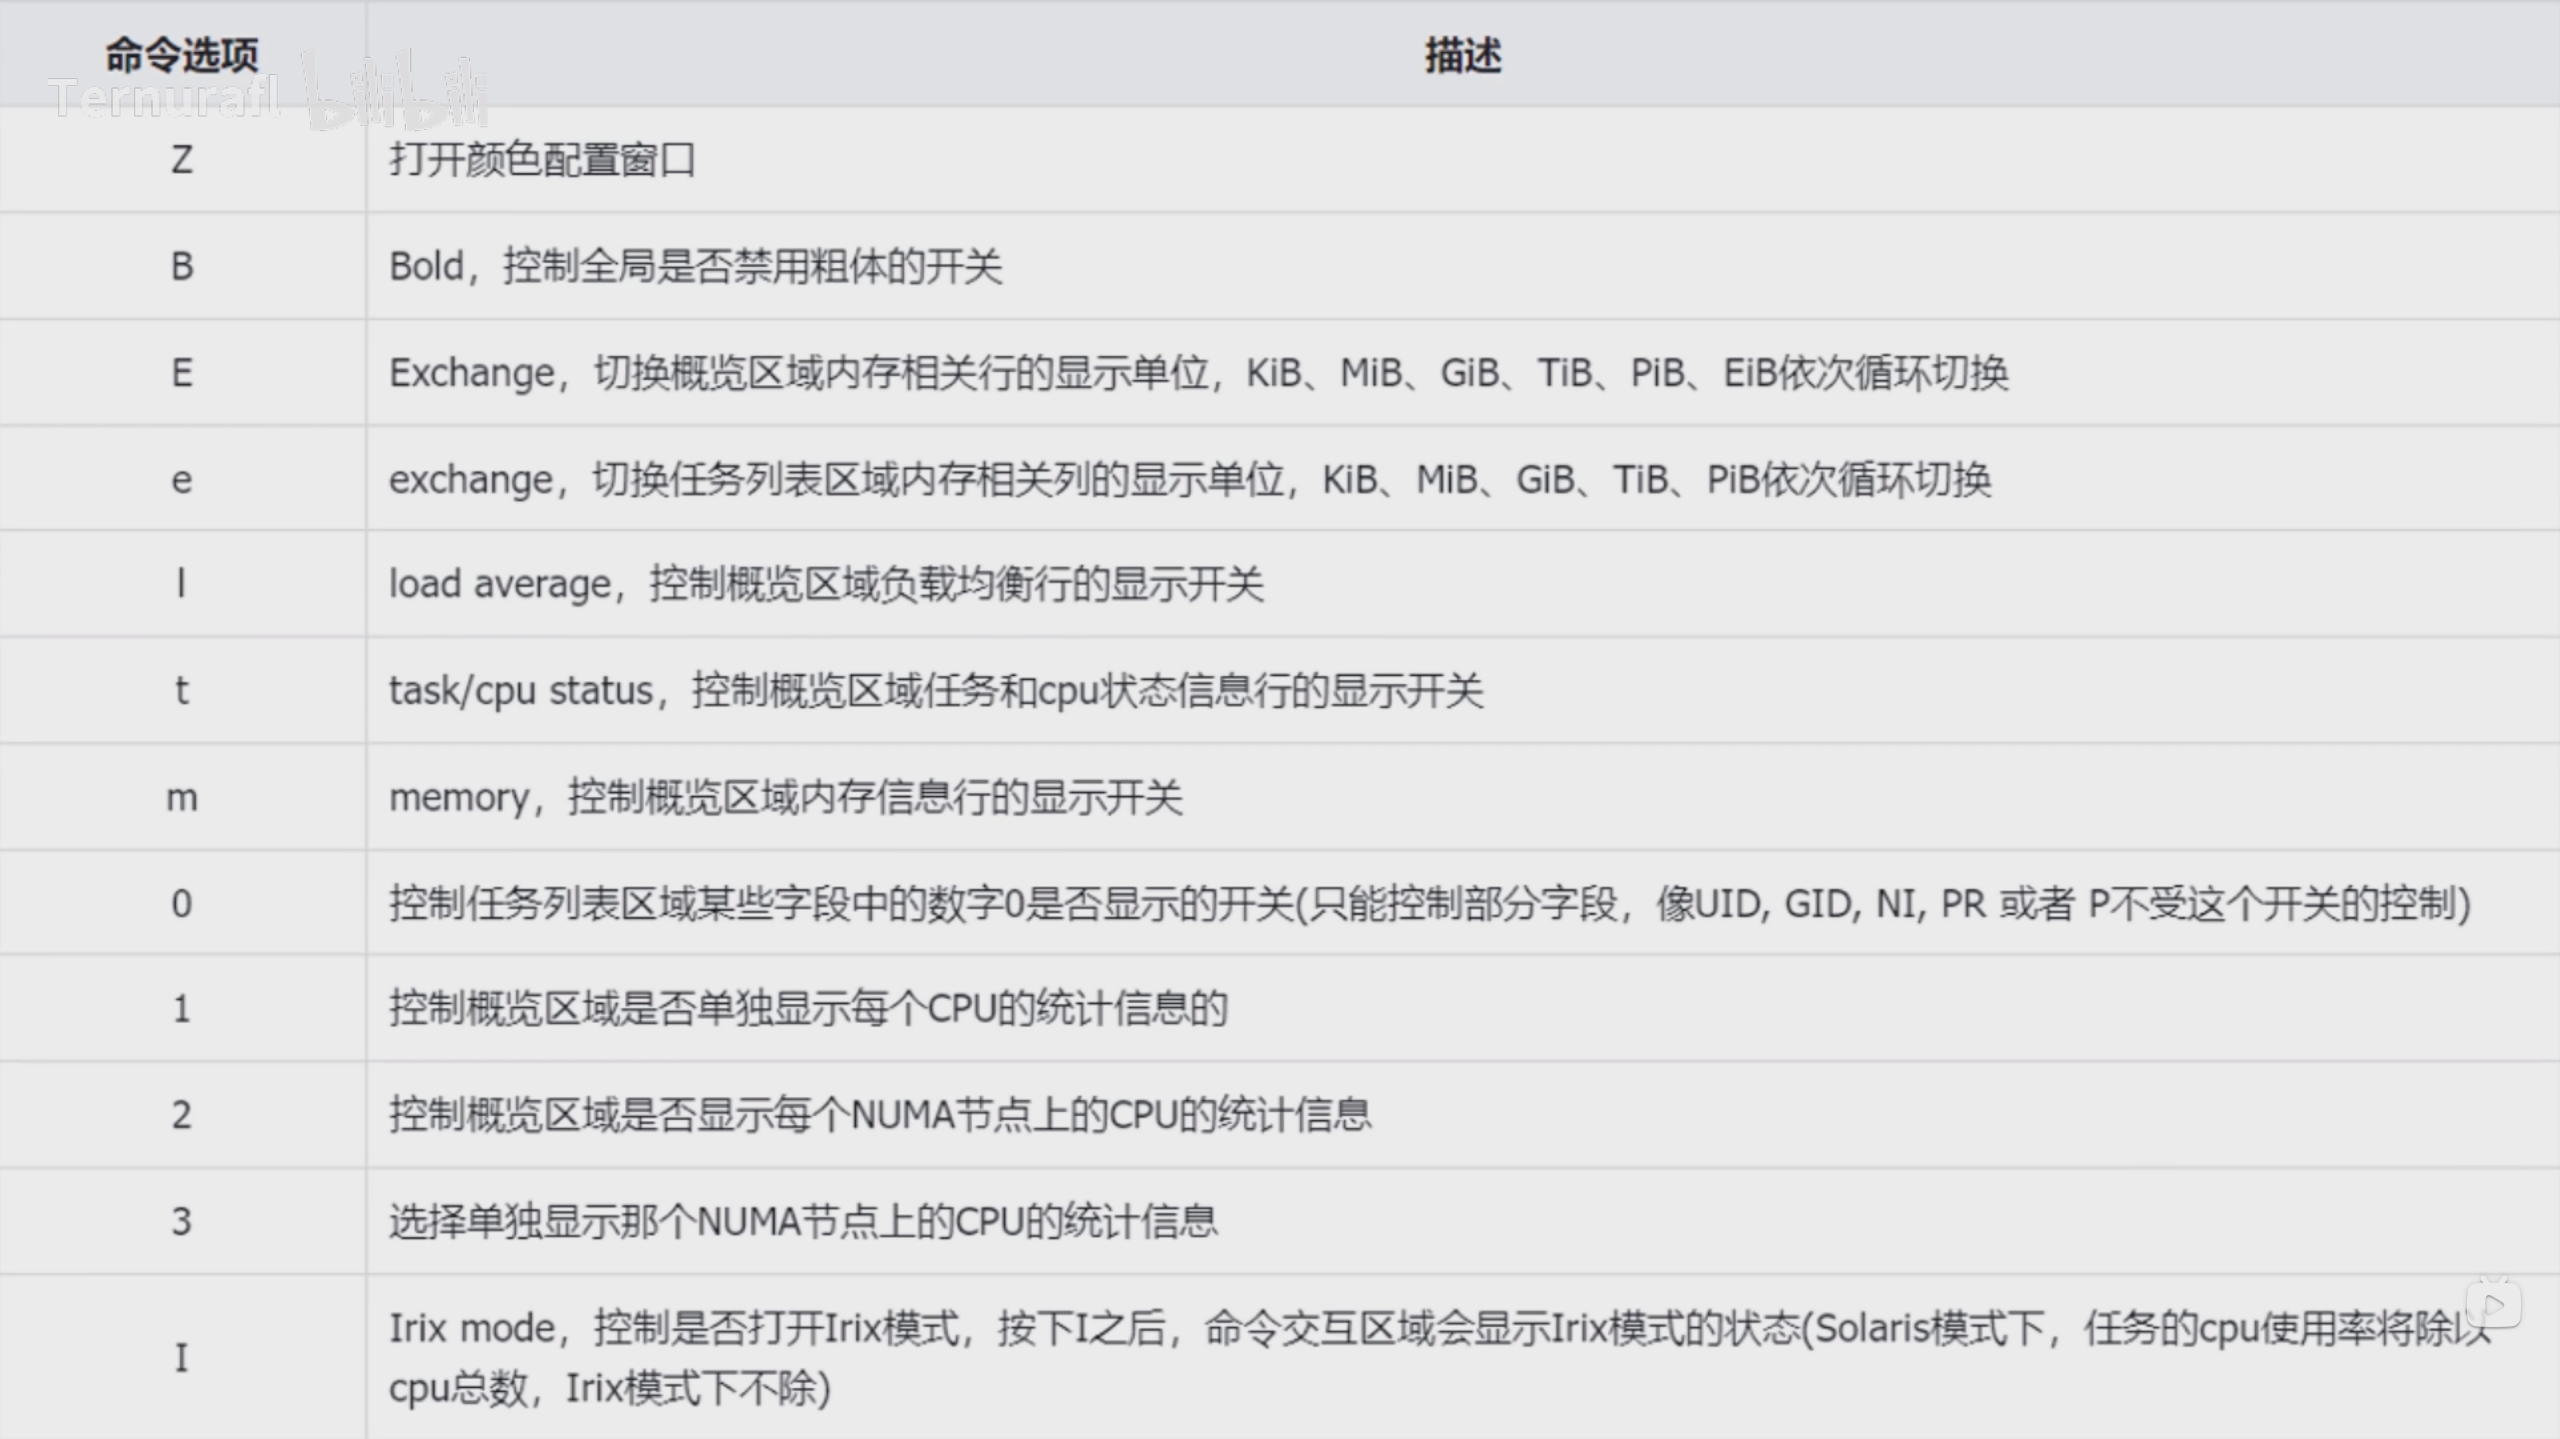Click the 2 command option cell
The width and height of the screenshot is (2560, 1439).
(x=182, y=1115)
